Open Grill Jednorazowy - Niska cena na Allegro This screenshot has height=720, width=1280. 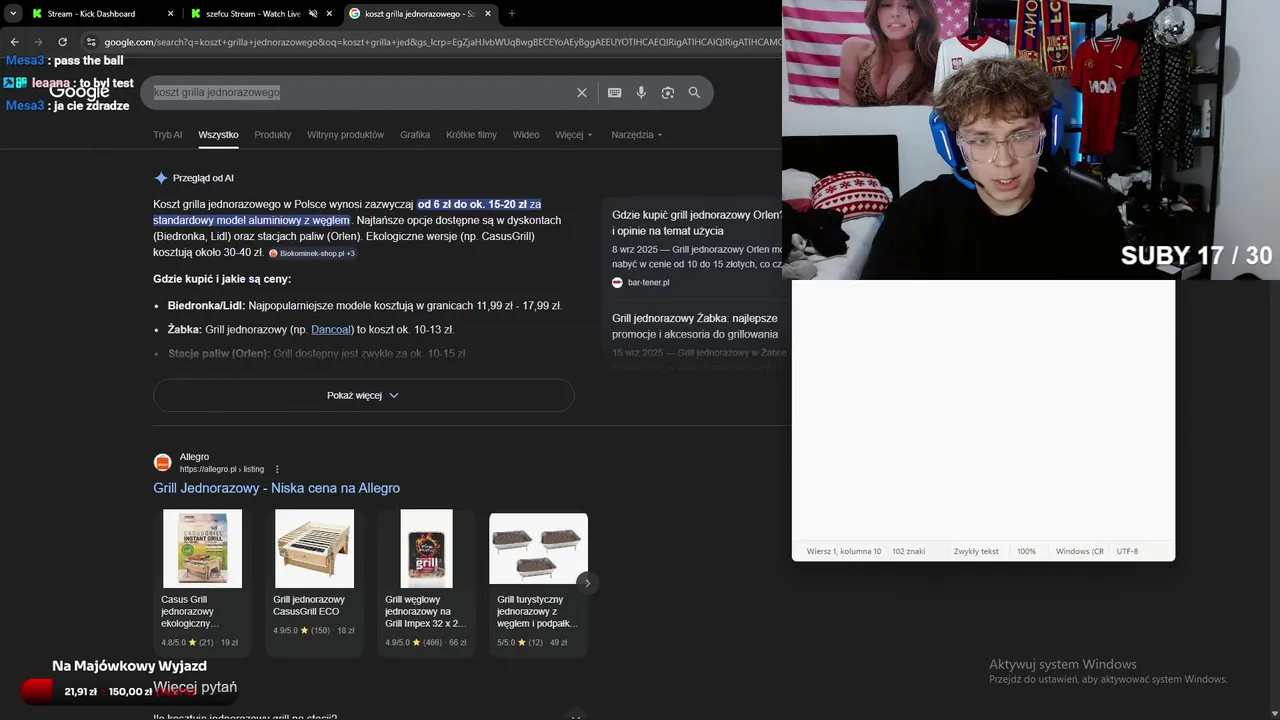[x=276, y=488]
